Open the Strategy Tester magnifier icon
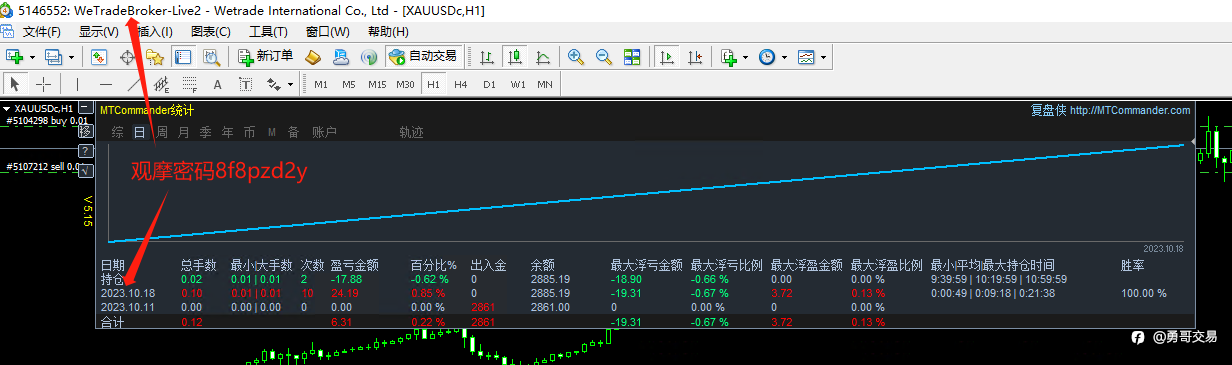This screenshot has width=1232, height=365. point(211,57)
